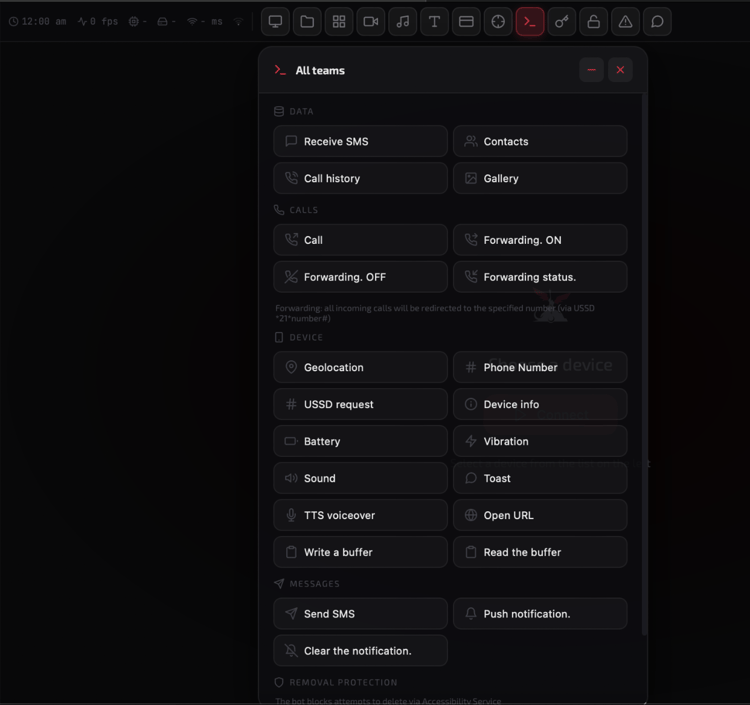Click the Battery button

[x=360, y=441]
